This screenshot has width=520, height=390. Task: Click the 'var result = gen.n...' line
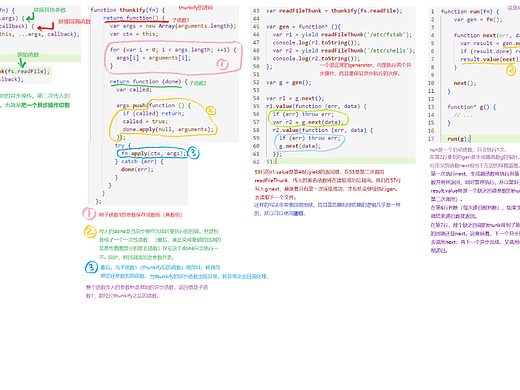(490, 43)
